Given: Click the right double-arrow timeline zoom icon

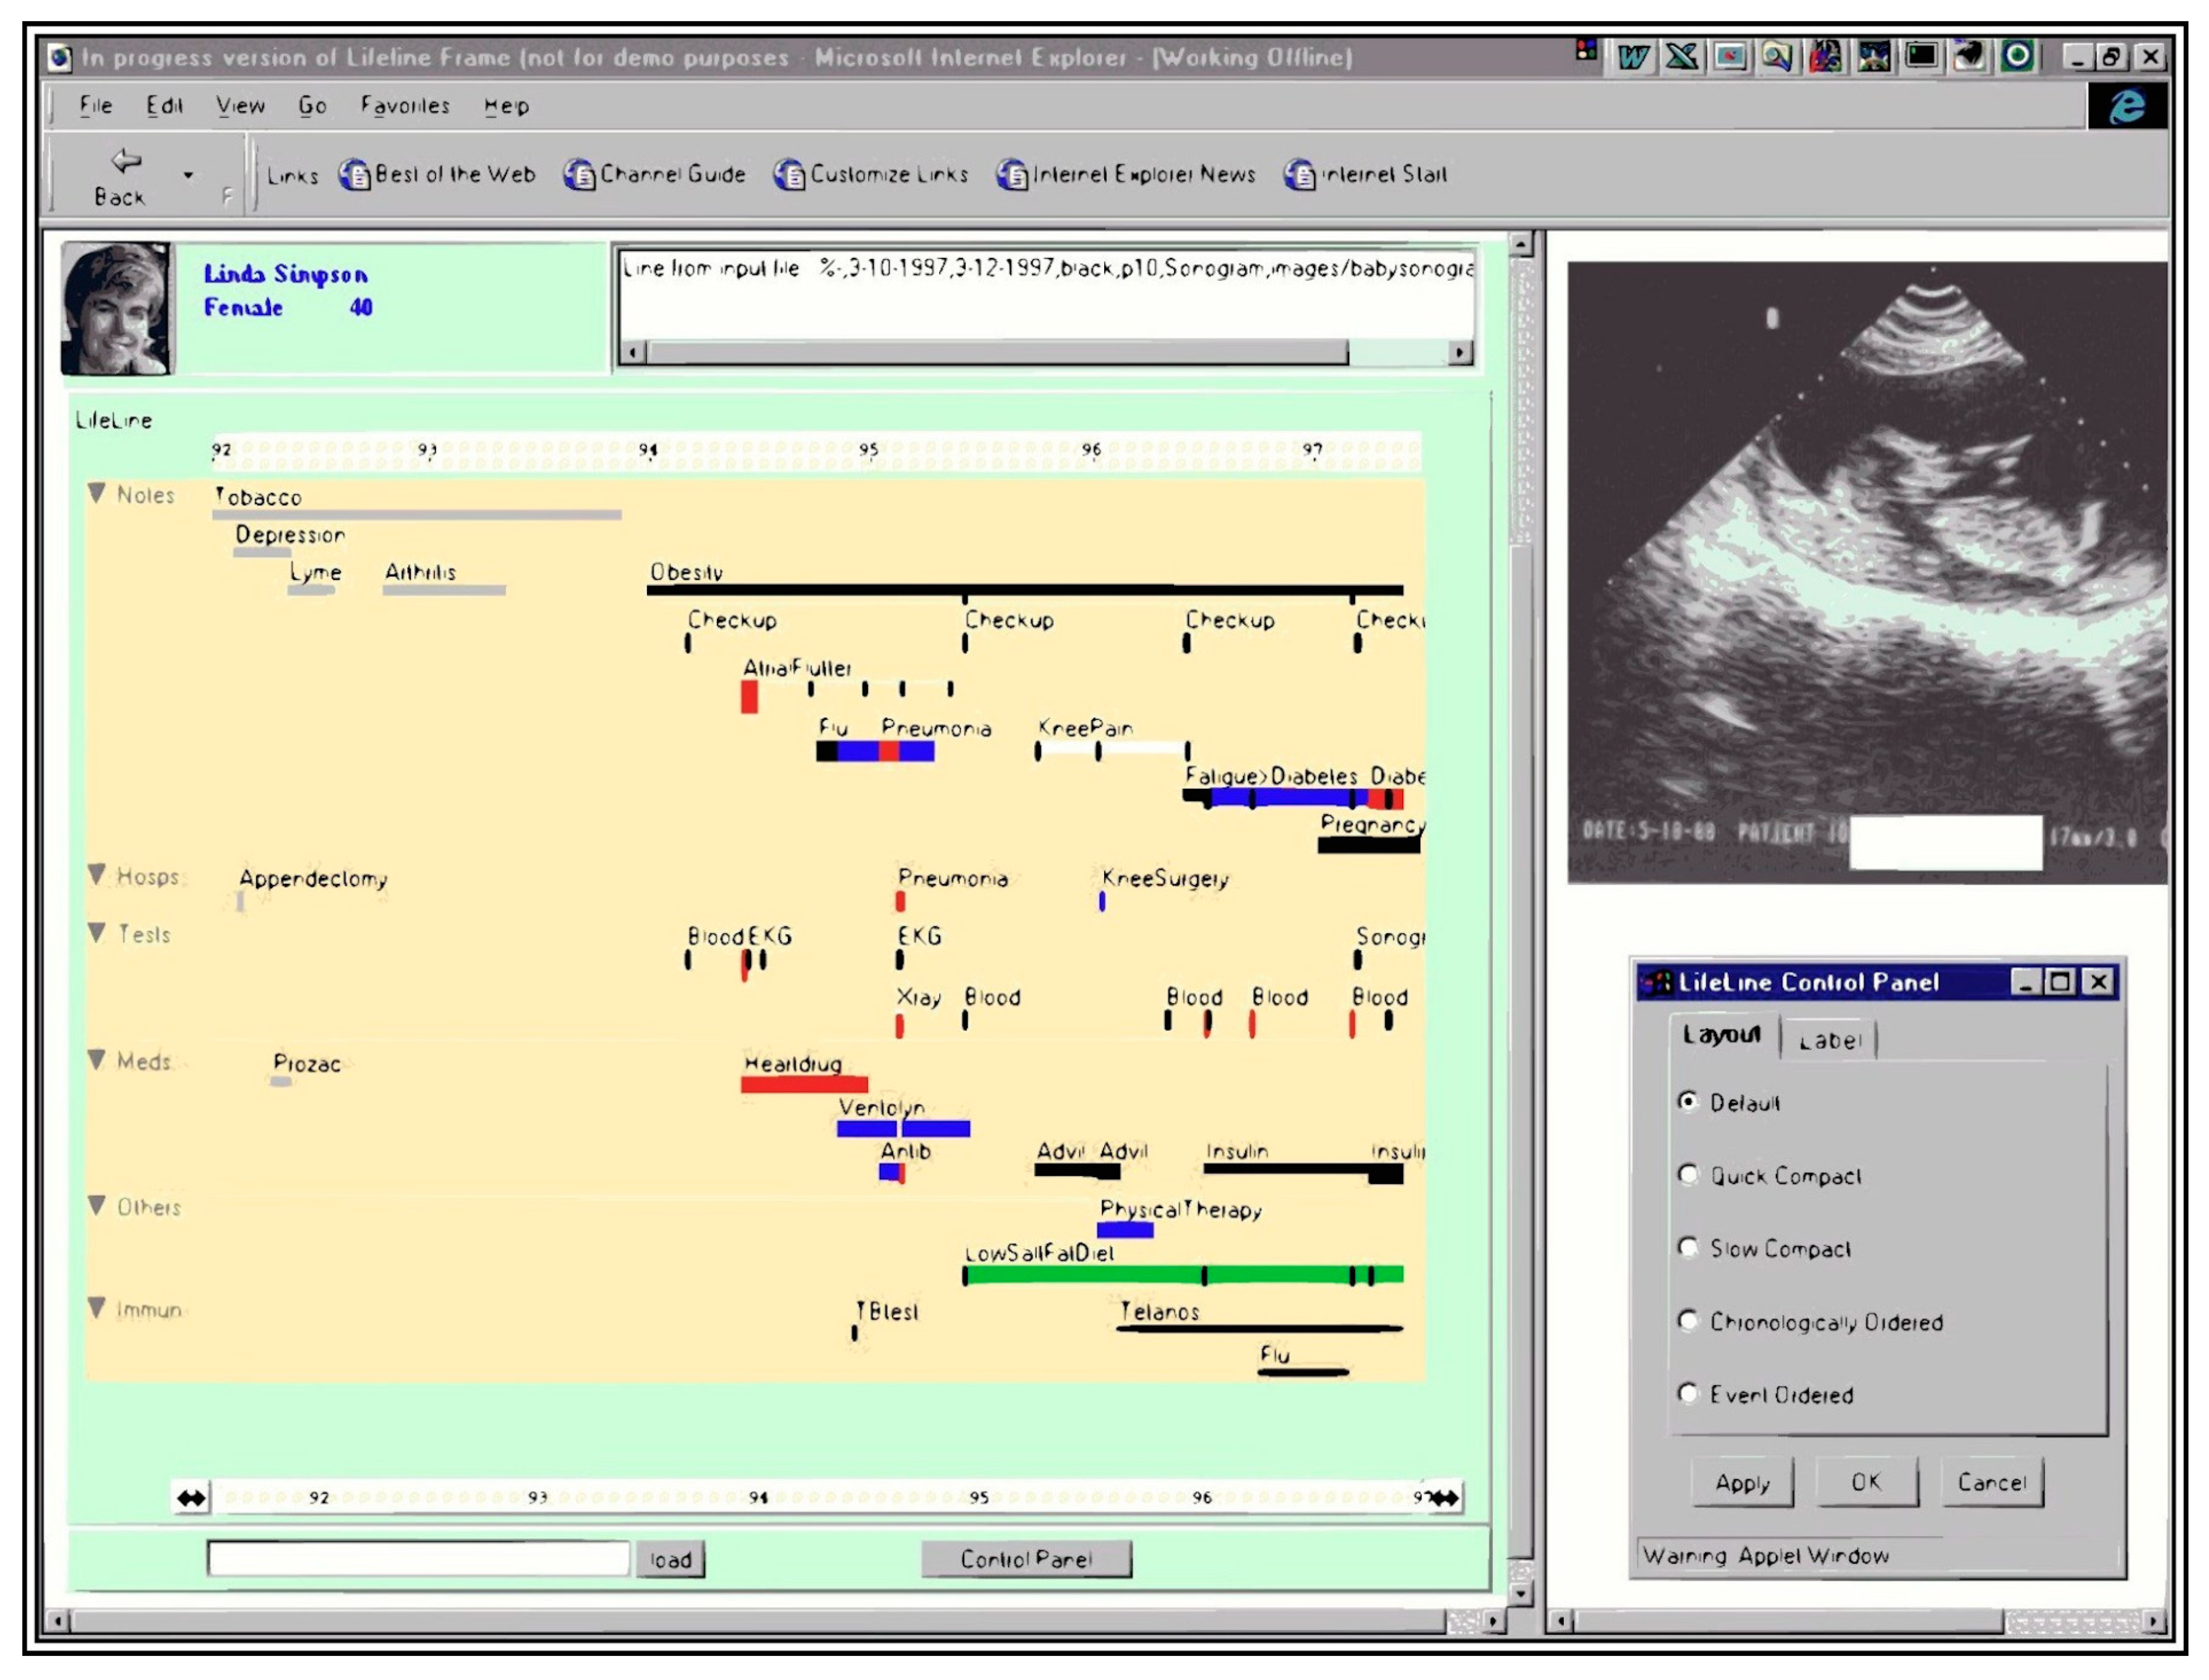Looking at the screenshot, I should pos(1446,1497).
